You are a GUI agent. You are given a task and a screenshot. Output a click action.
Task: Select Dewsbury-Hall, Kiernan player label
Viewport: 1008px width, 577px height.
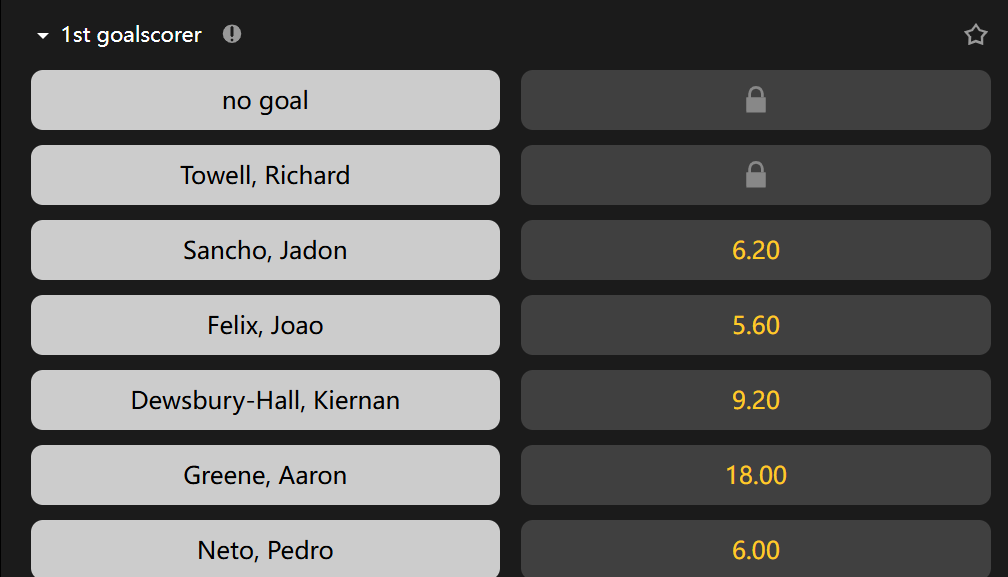click(265, 400)
